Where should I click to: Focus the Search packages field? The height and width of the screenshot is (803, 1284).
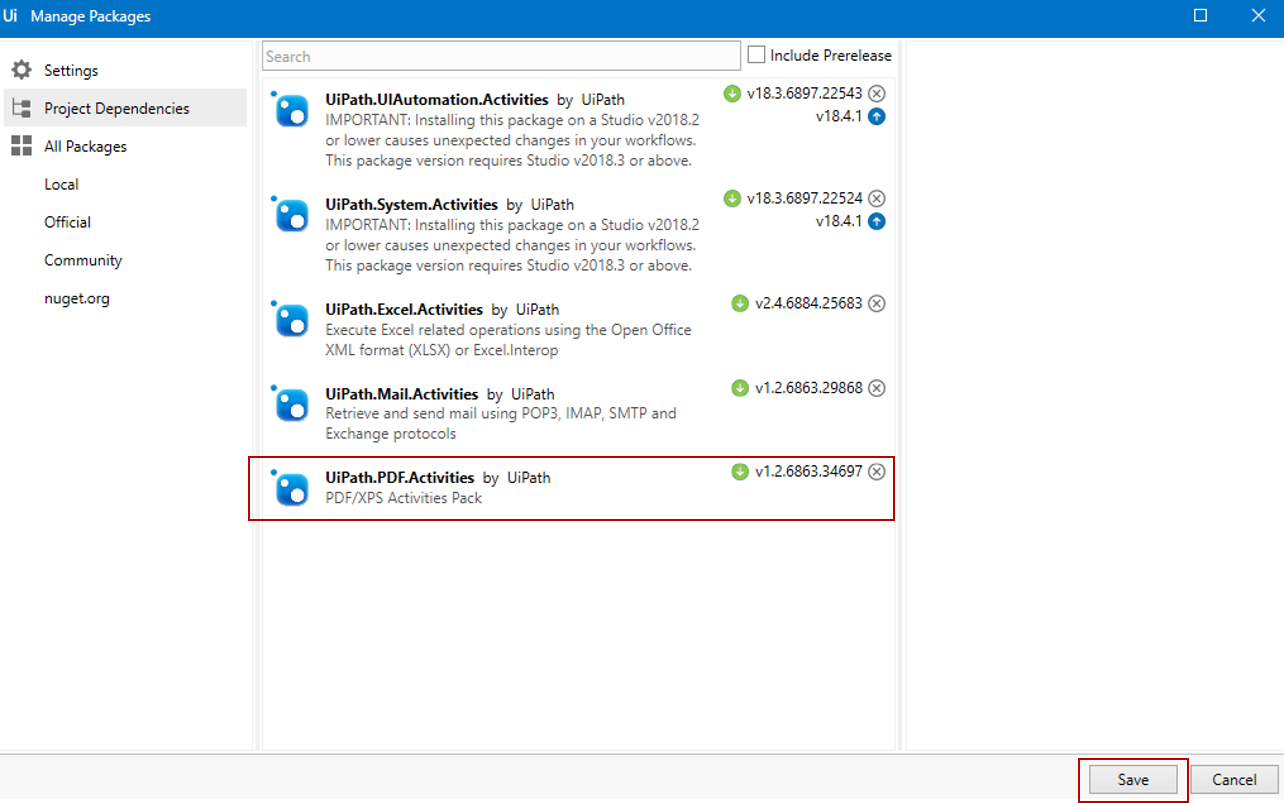tap(501, 56)
